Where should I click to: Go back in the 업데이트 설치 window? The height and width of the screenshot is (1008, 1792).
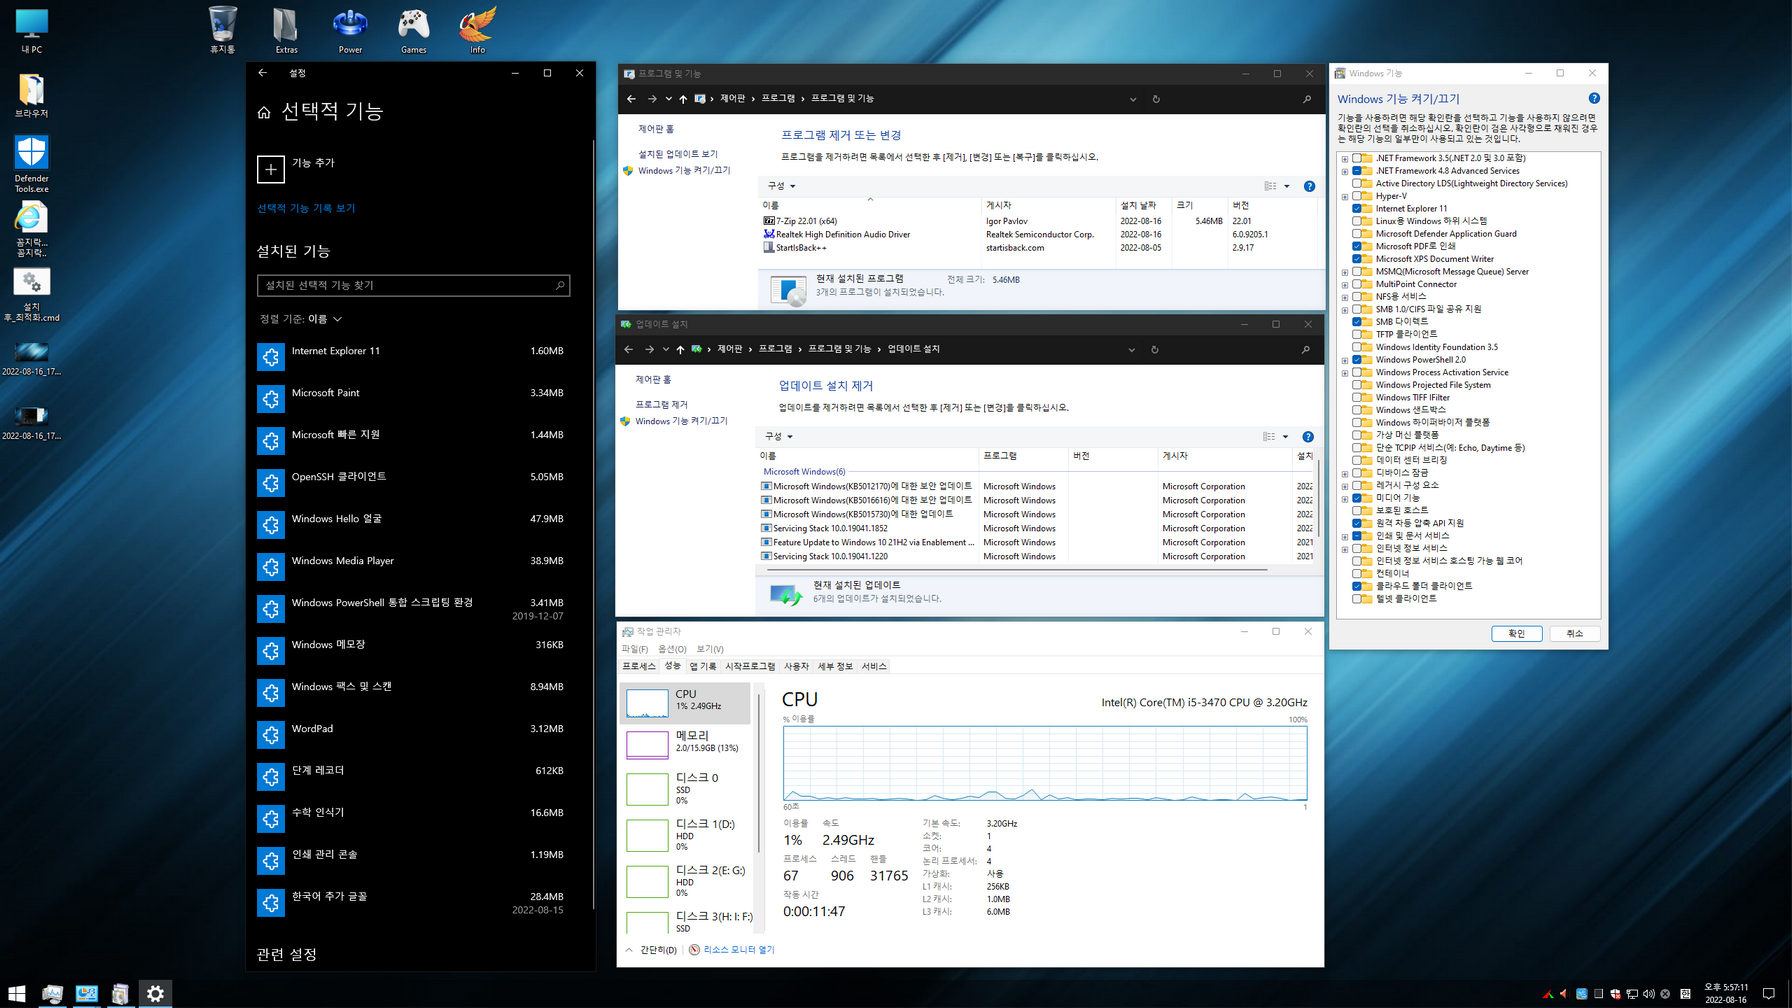(x=628, y=349)
